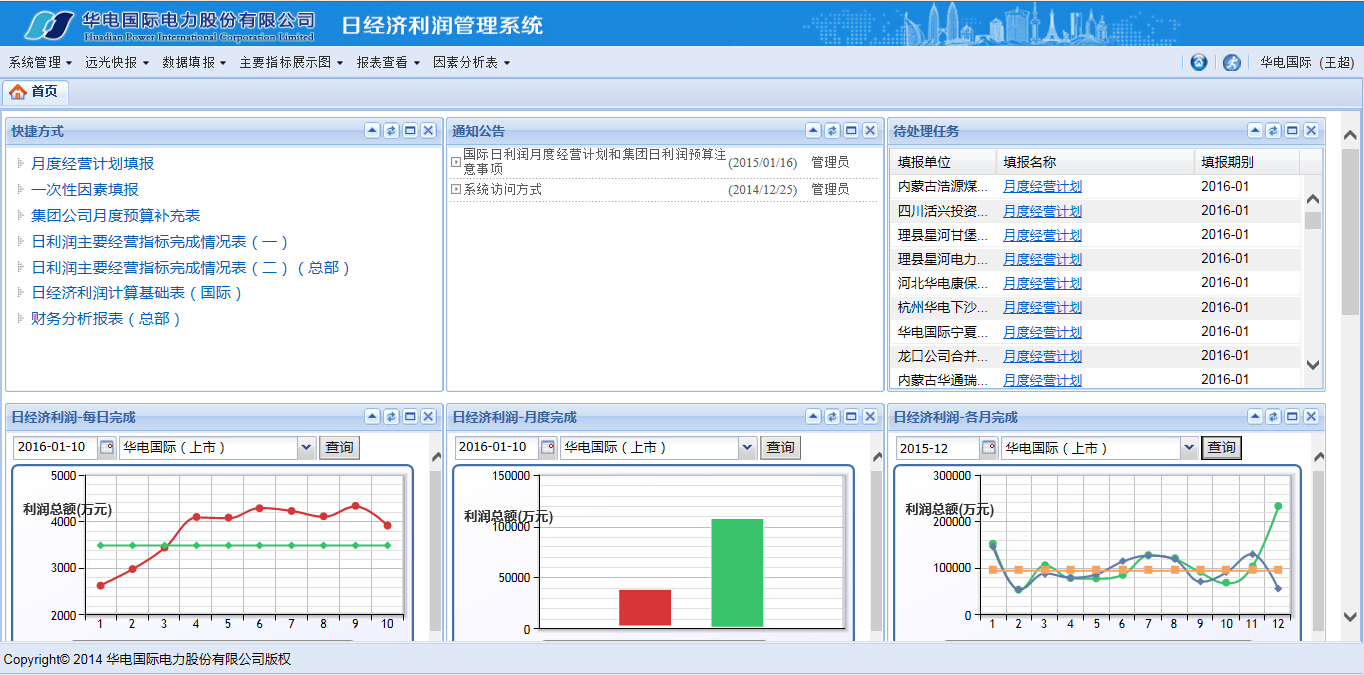Select the 首页 tab
Viewport: 1364px width, 675px height.
35,92
